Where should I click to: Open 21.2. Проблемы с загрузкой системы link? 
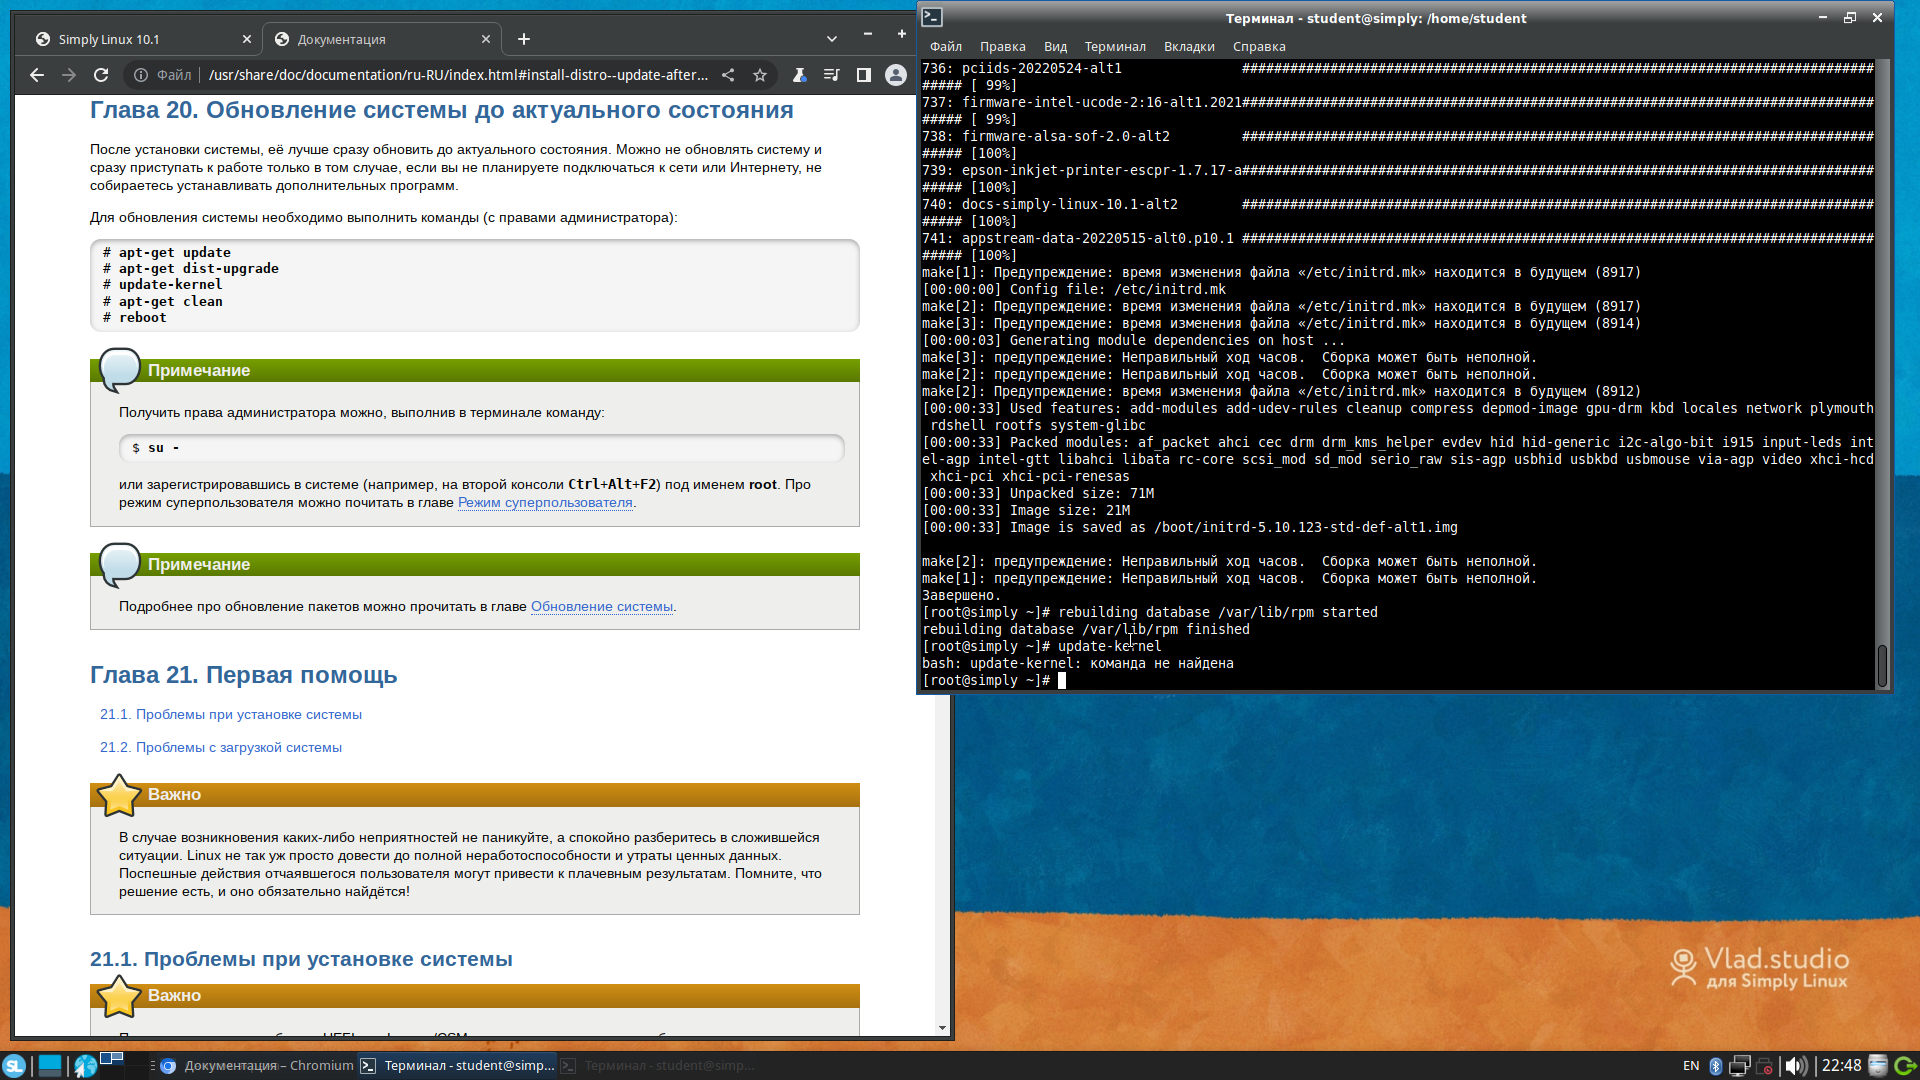[221, 748]
